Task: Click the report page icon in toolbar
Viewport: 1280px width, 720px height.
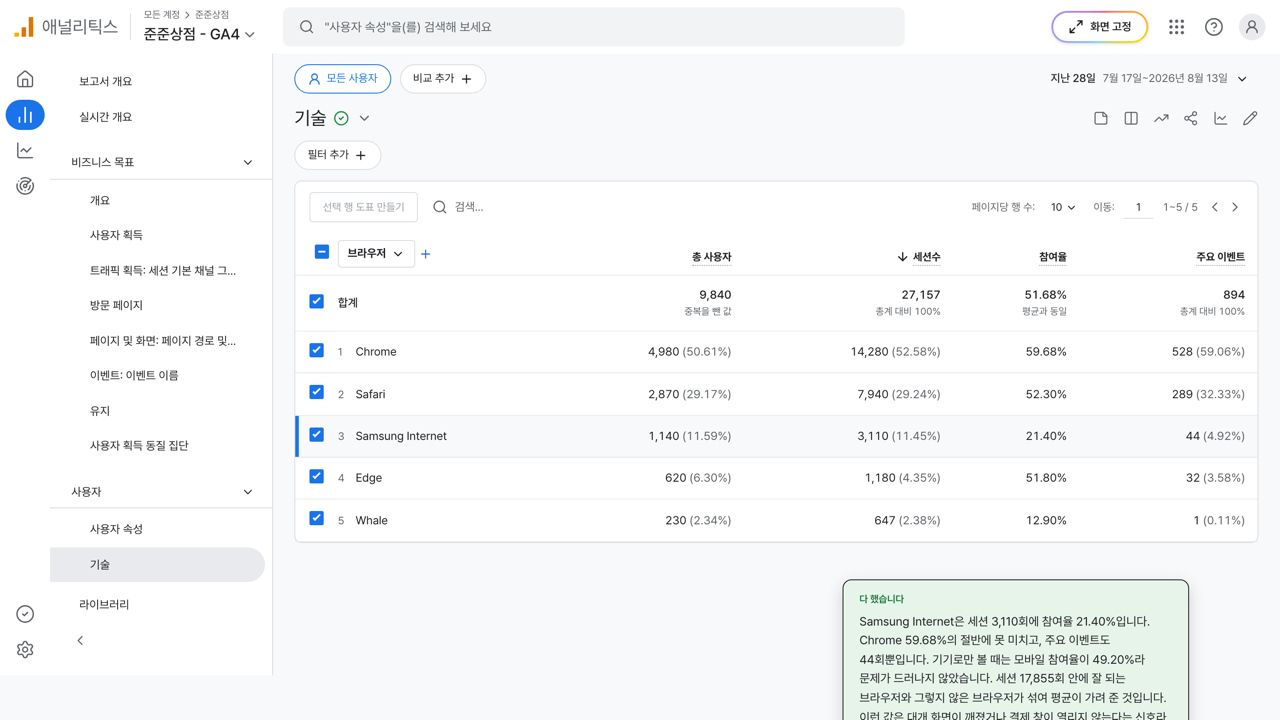Action: (x=1101, y=118)
